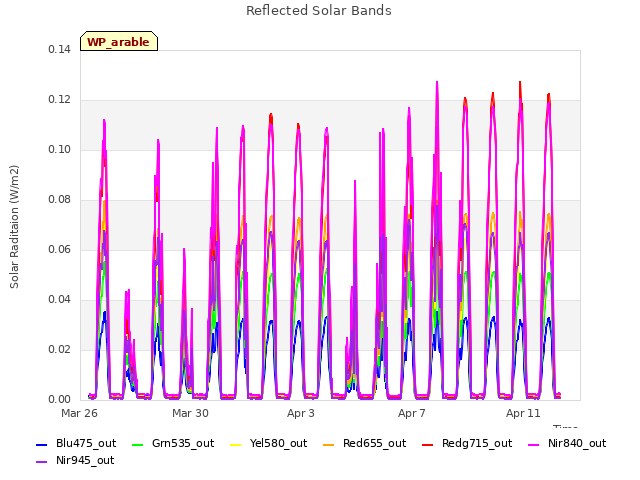Click the green Grn535_out legend swatch

point(138,445)
